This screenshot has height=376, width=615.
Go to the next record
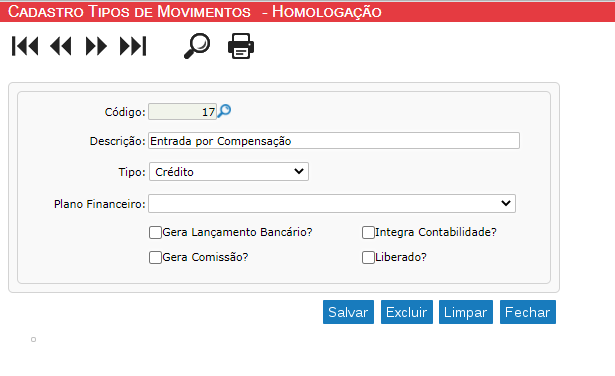tap(96, 46)
